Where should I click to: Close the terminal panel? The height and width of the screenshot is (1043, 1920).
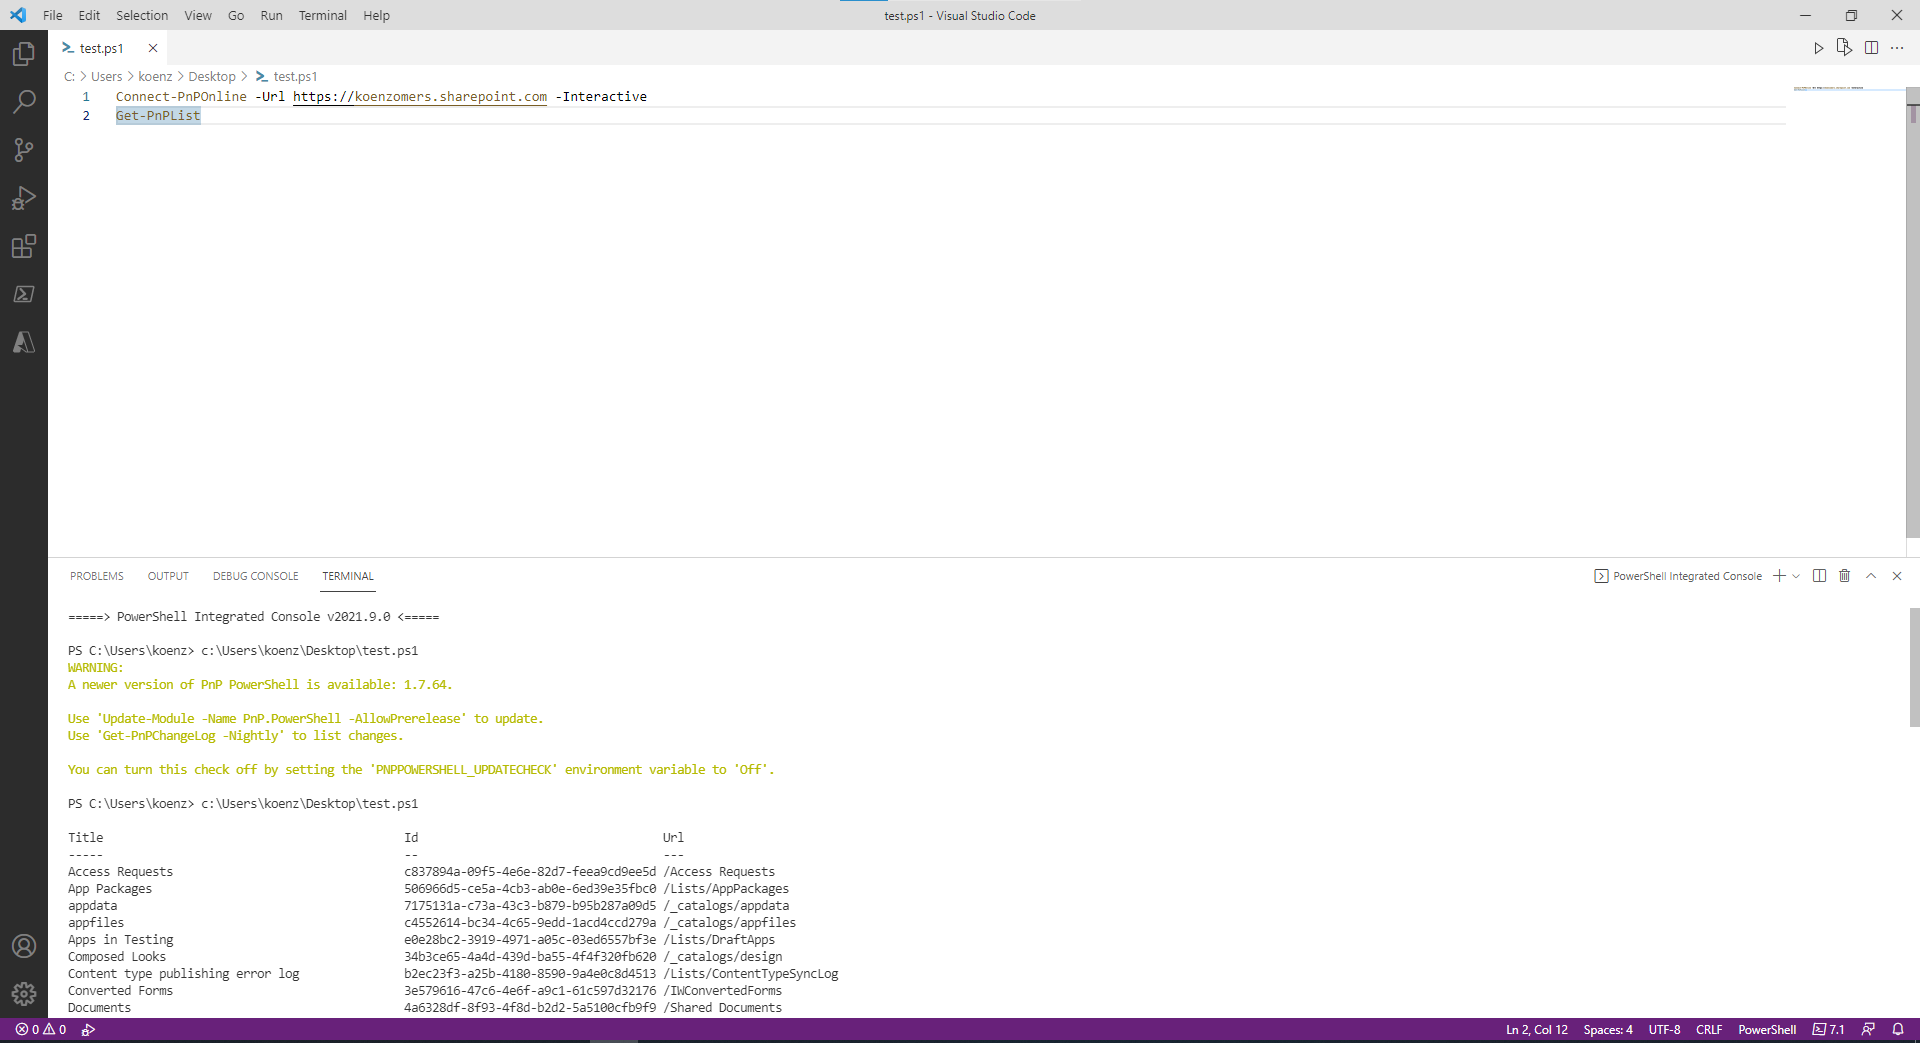(1897, 576)
